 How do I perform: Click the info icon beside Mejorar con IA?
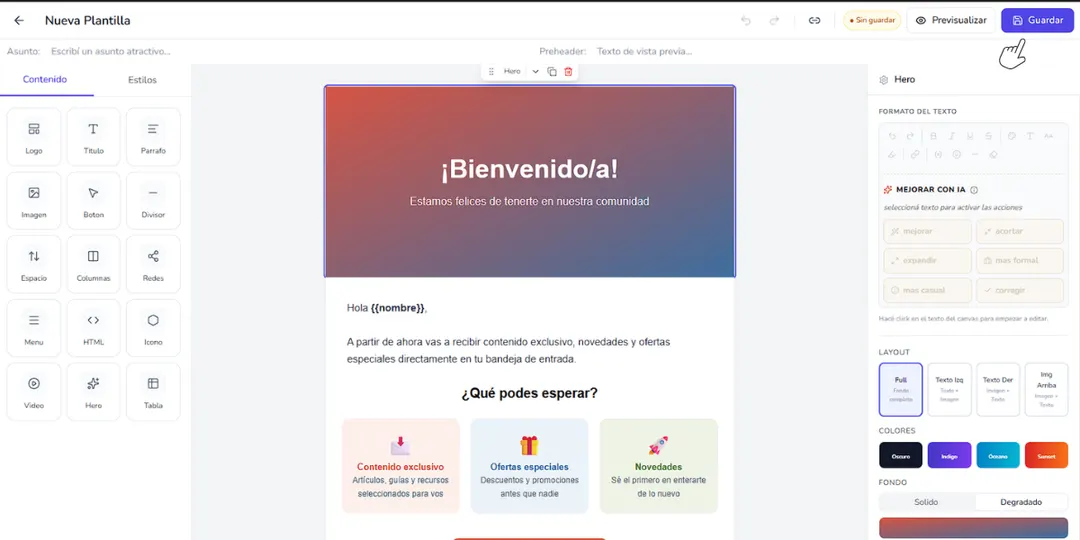coord(974,190)
